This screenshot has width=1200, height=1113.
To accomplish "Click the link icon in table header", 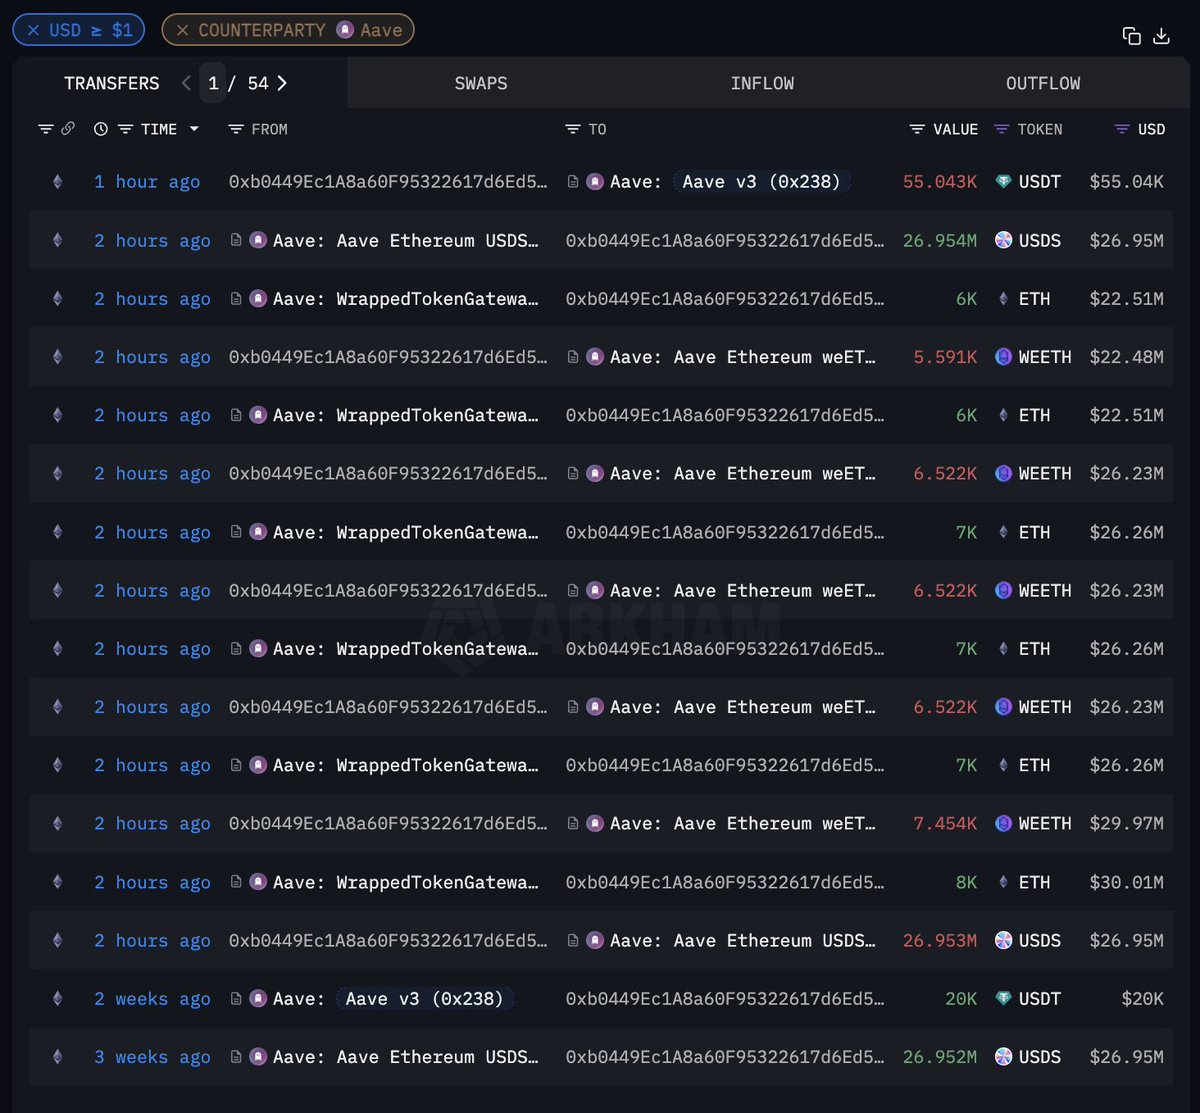I will [68, 129].
